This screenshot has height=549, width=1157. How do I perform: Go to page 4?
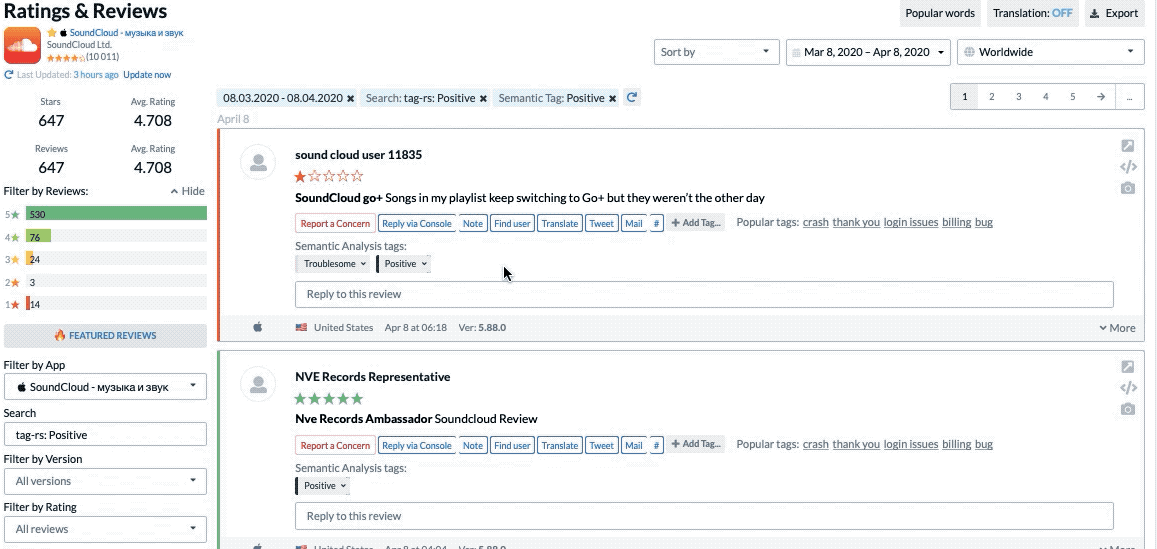pyautogui.click(x=1046, y=97)
